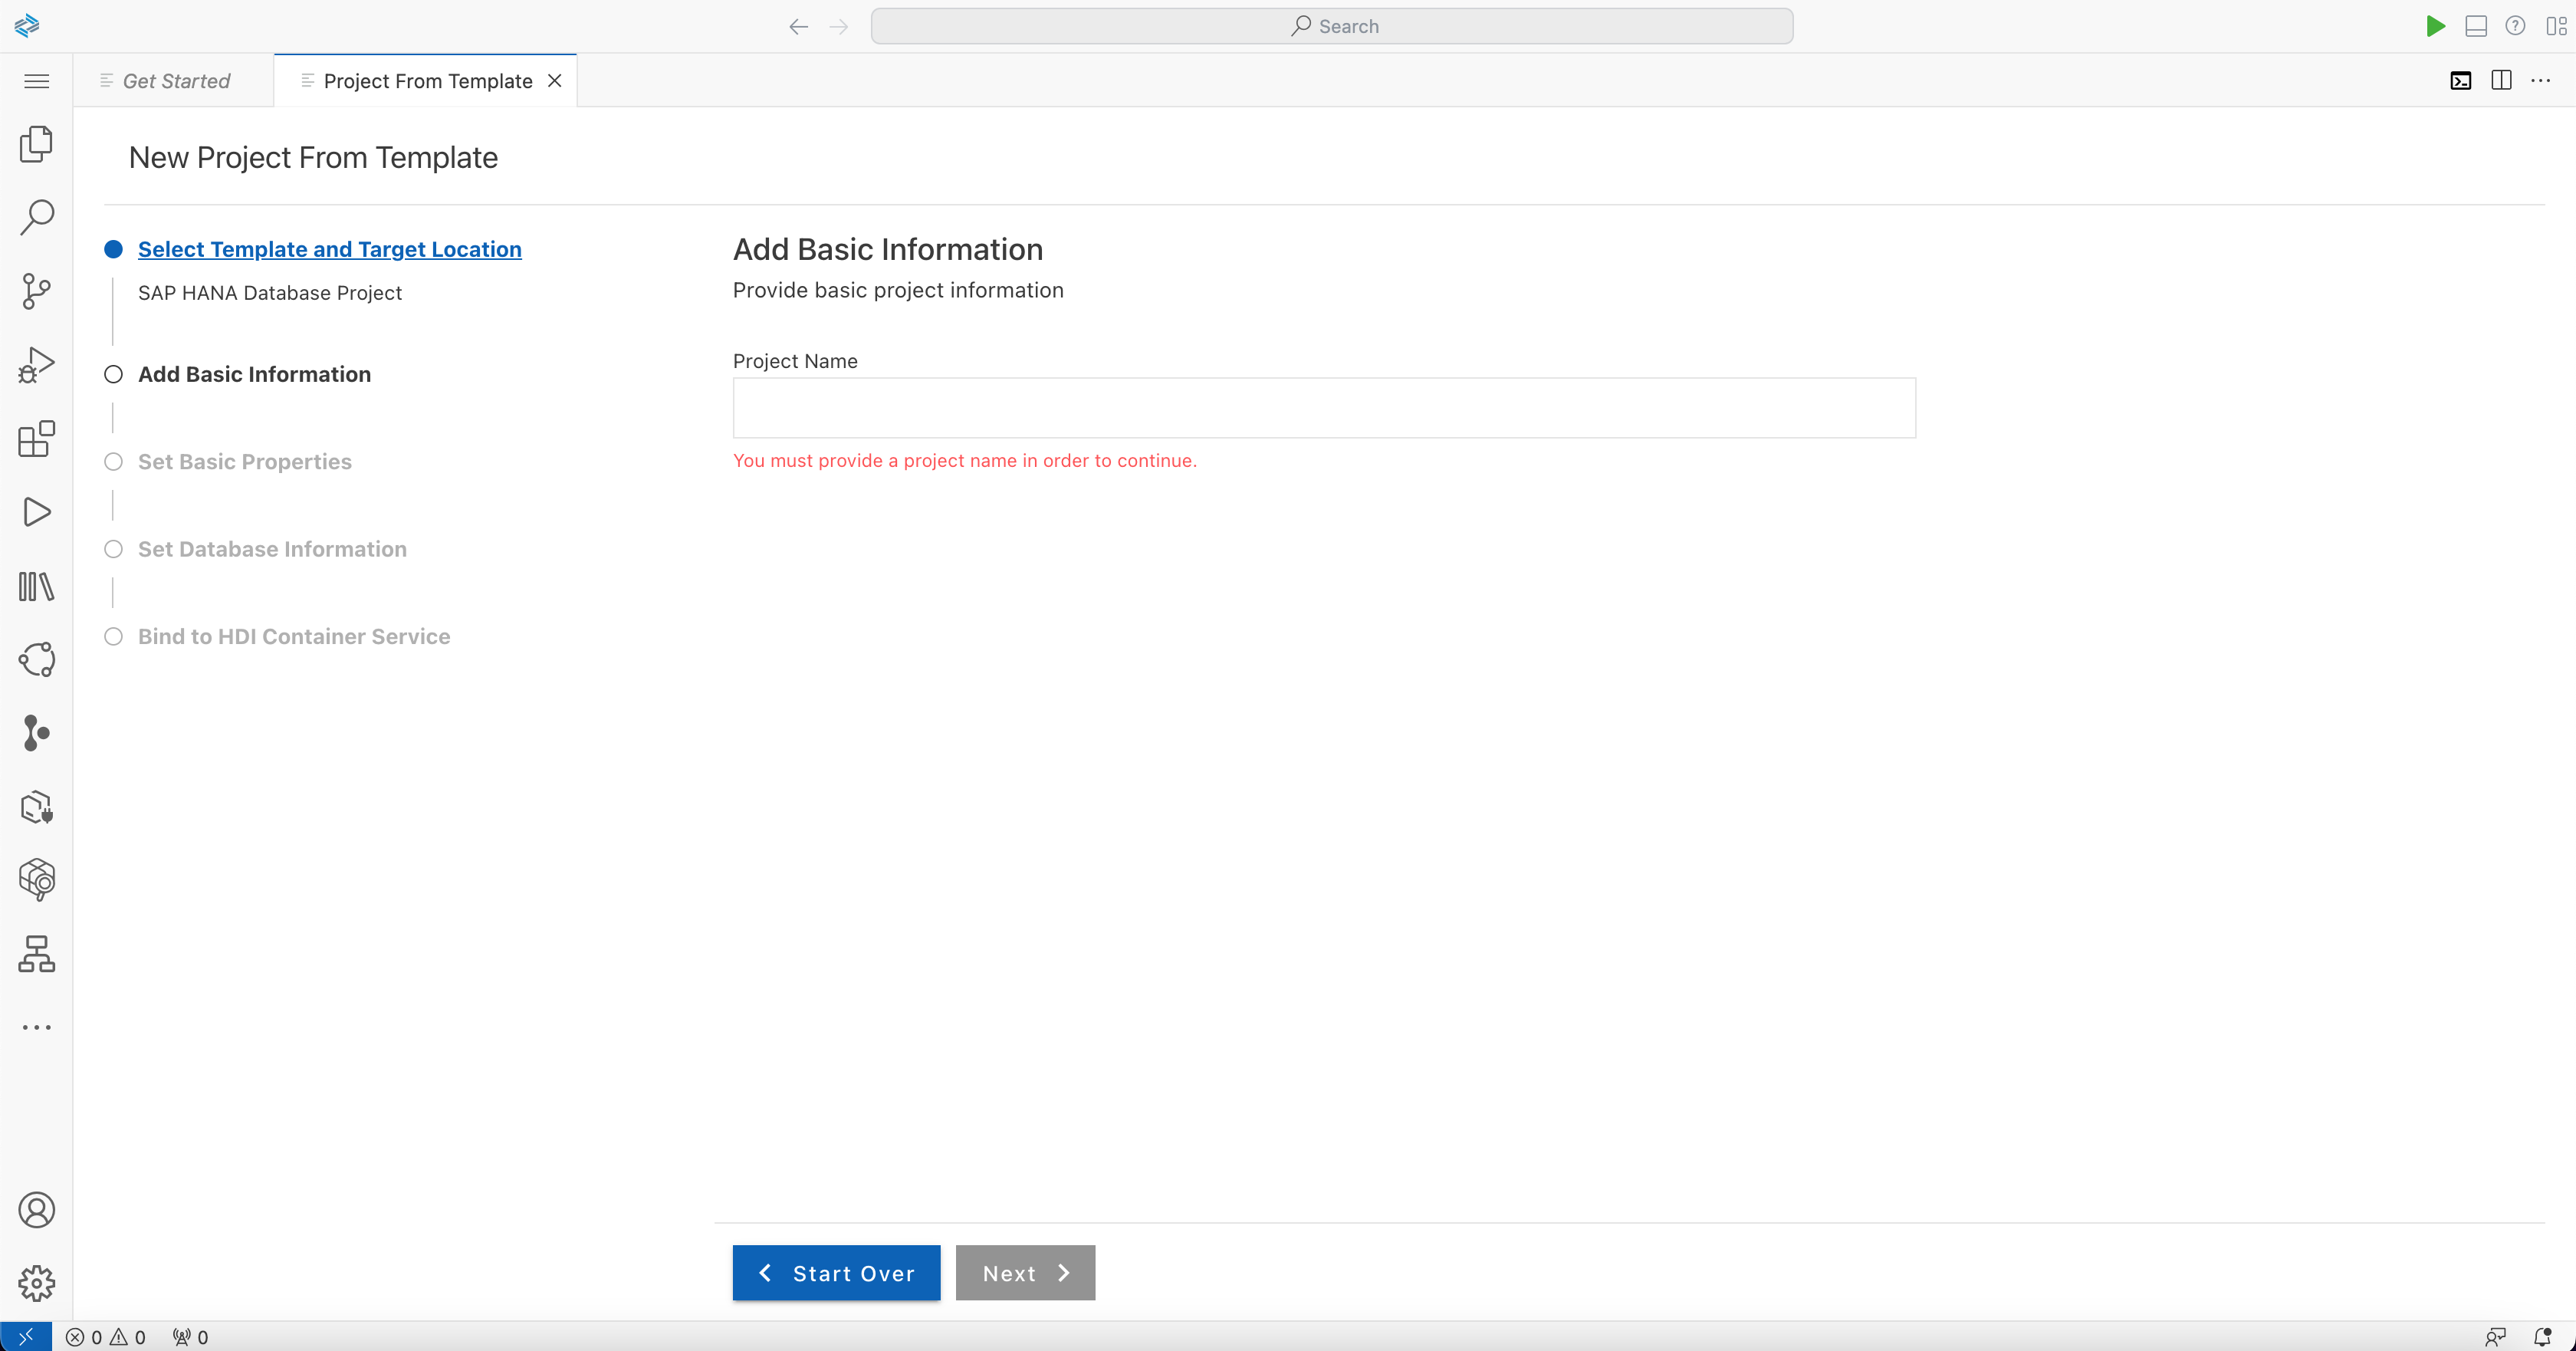Open Run and Debug view
Image resolution: width=2576 pixels, height=1351 pixels.
click(x=36, y=365)
